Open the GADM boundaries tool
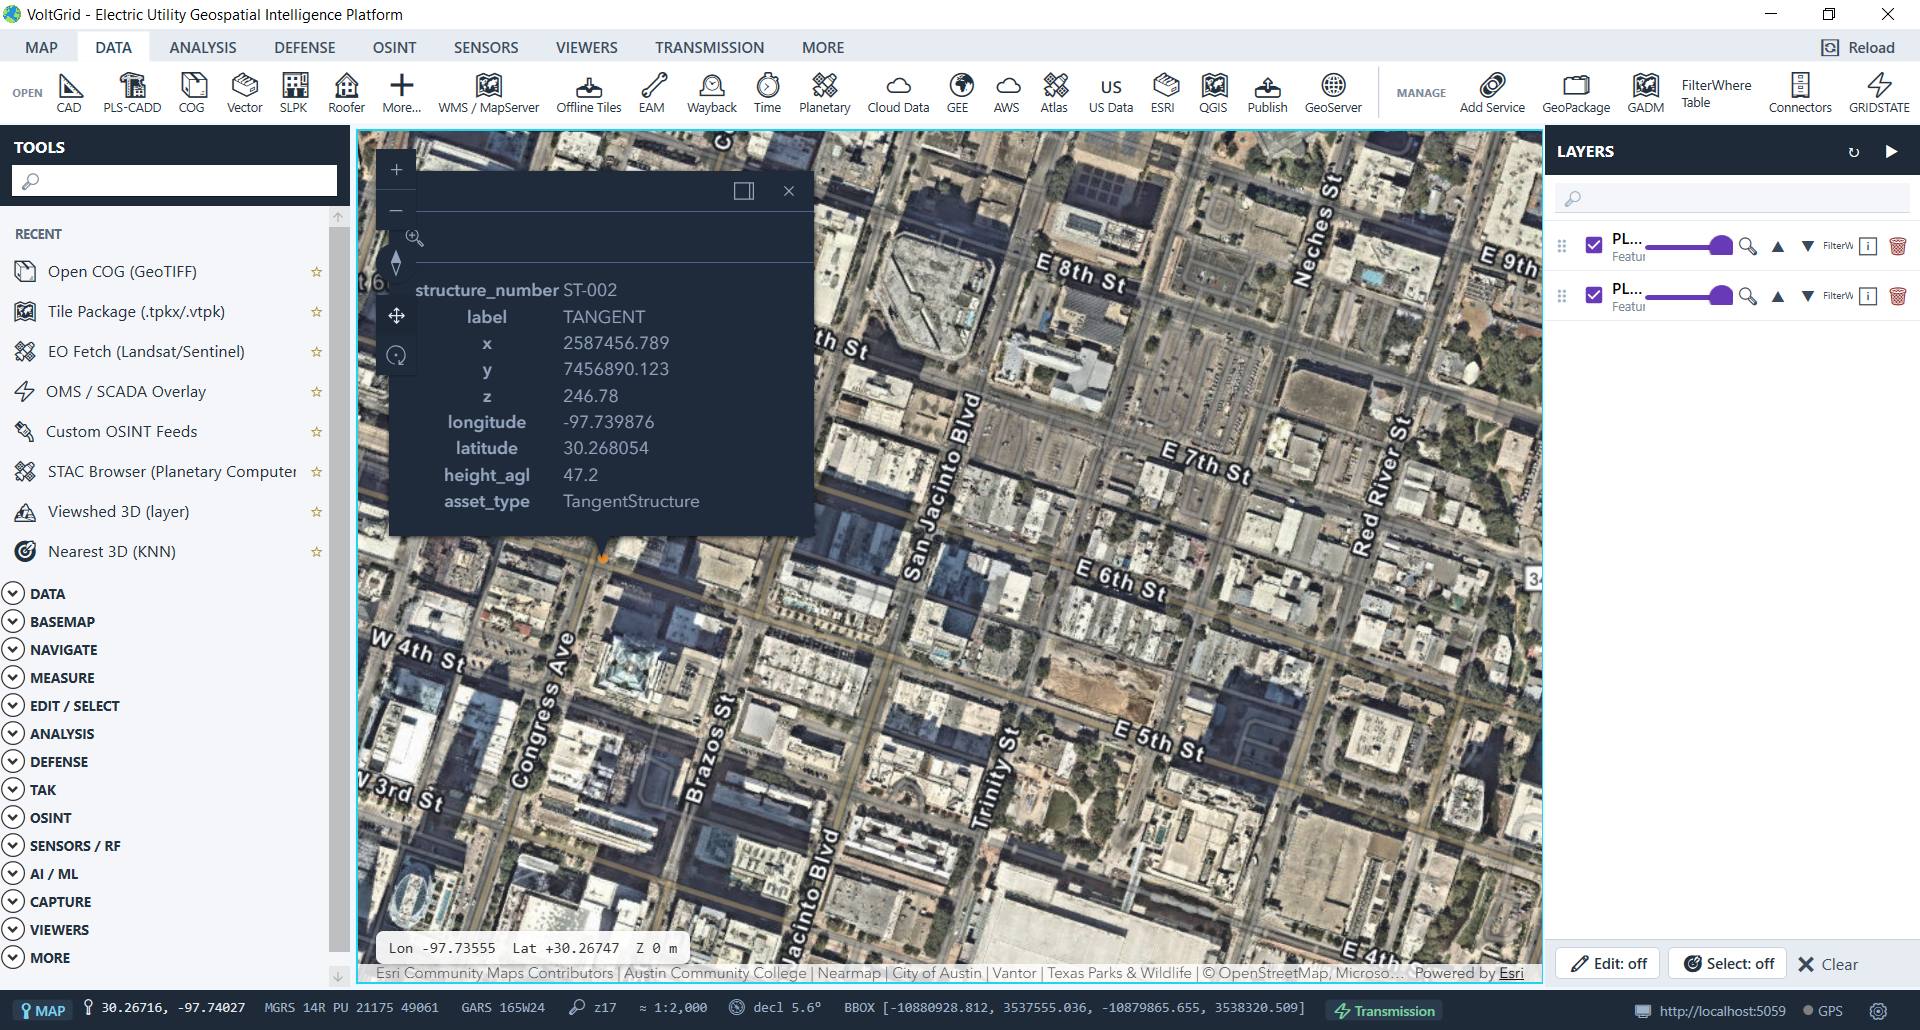The image size is (1920, 1030). tap(1646, 93)
